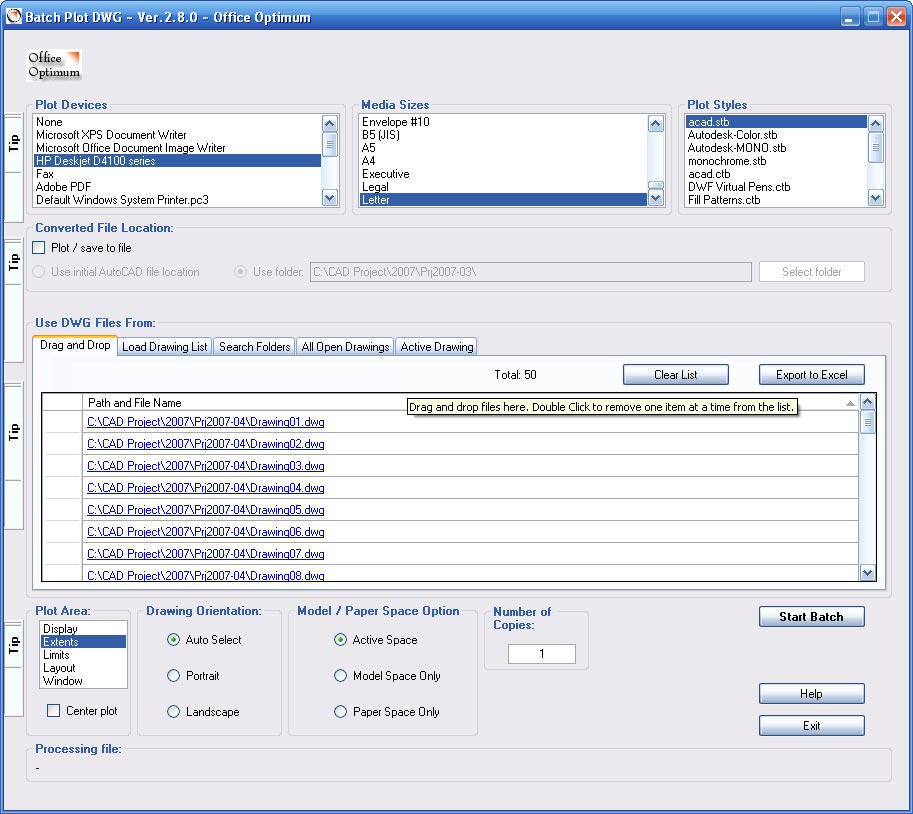The width and height of the screenshot is (913, 814).
Task: Select Adobe PDF plot device
Action: pyautogui.click(x=176, y=187)
